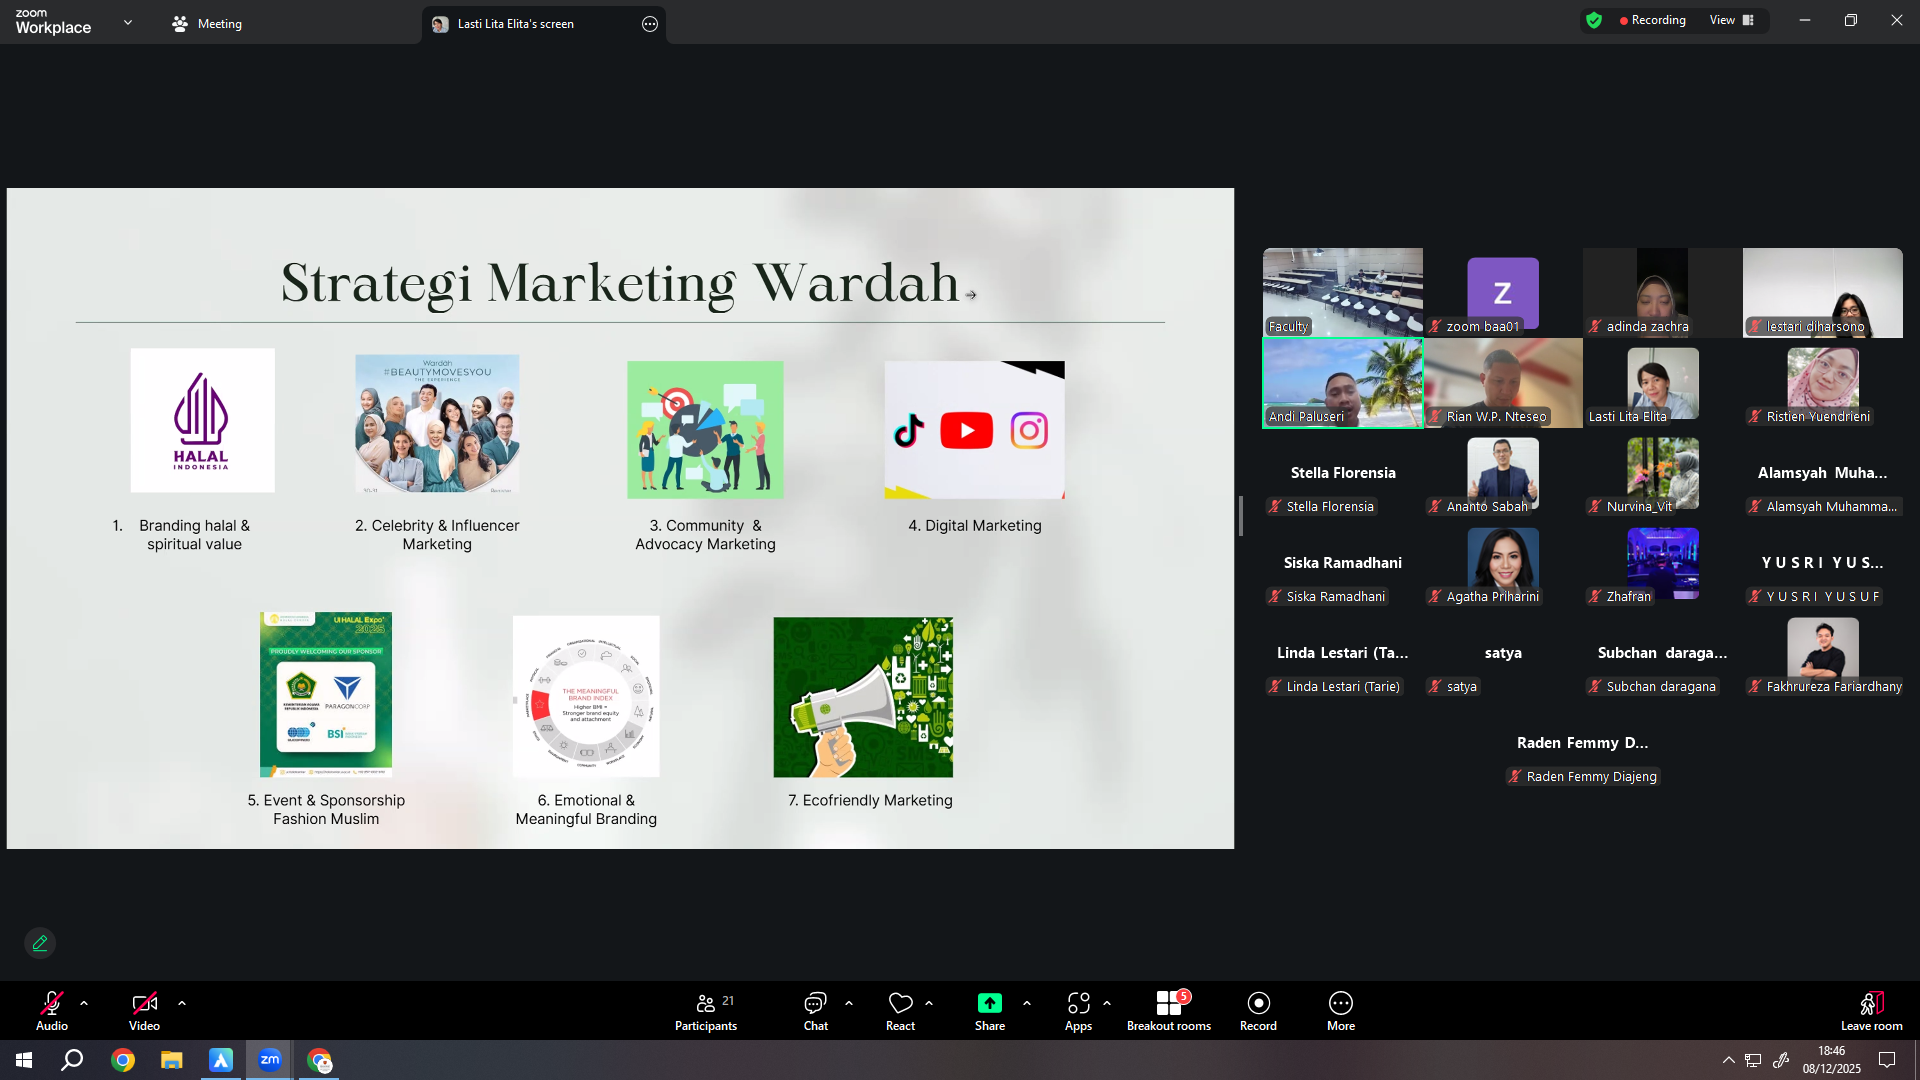Click the Recording indicator
1920x1080 pixels.
pyautogui.click(x=1653, y=20)
